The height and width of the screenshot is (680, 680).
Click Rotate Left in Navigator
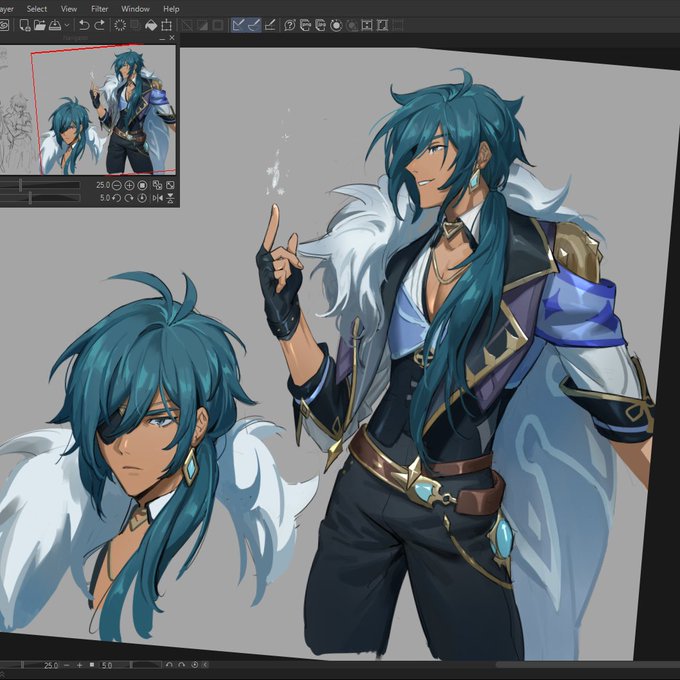pyautogui.click(x=116, y=198)
